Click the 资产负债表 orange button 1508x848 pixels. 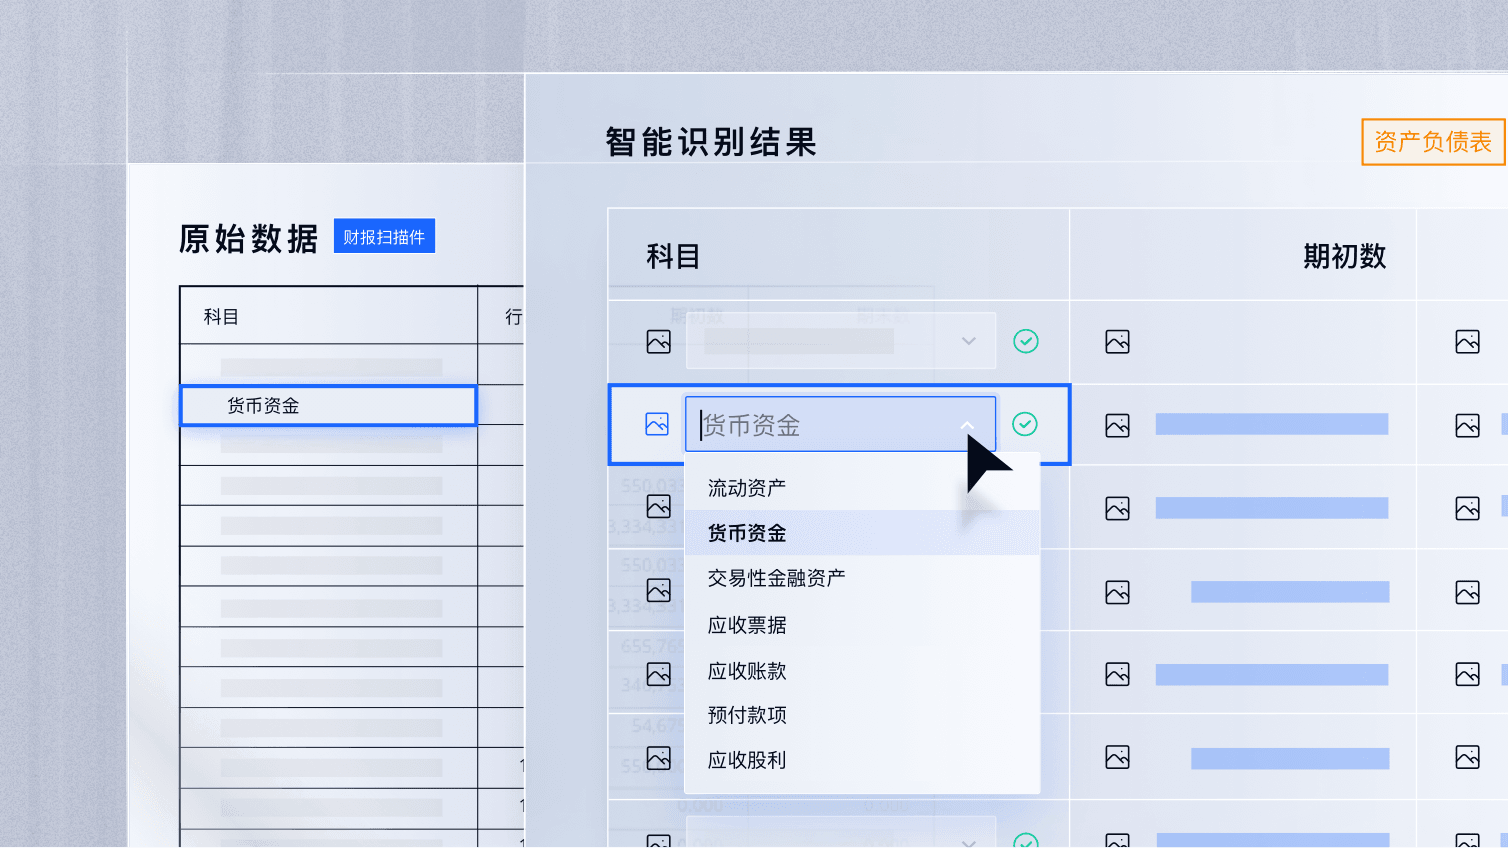(1433, 142)
